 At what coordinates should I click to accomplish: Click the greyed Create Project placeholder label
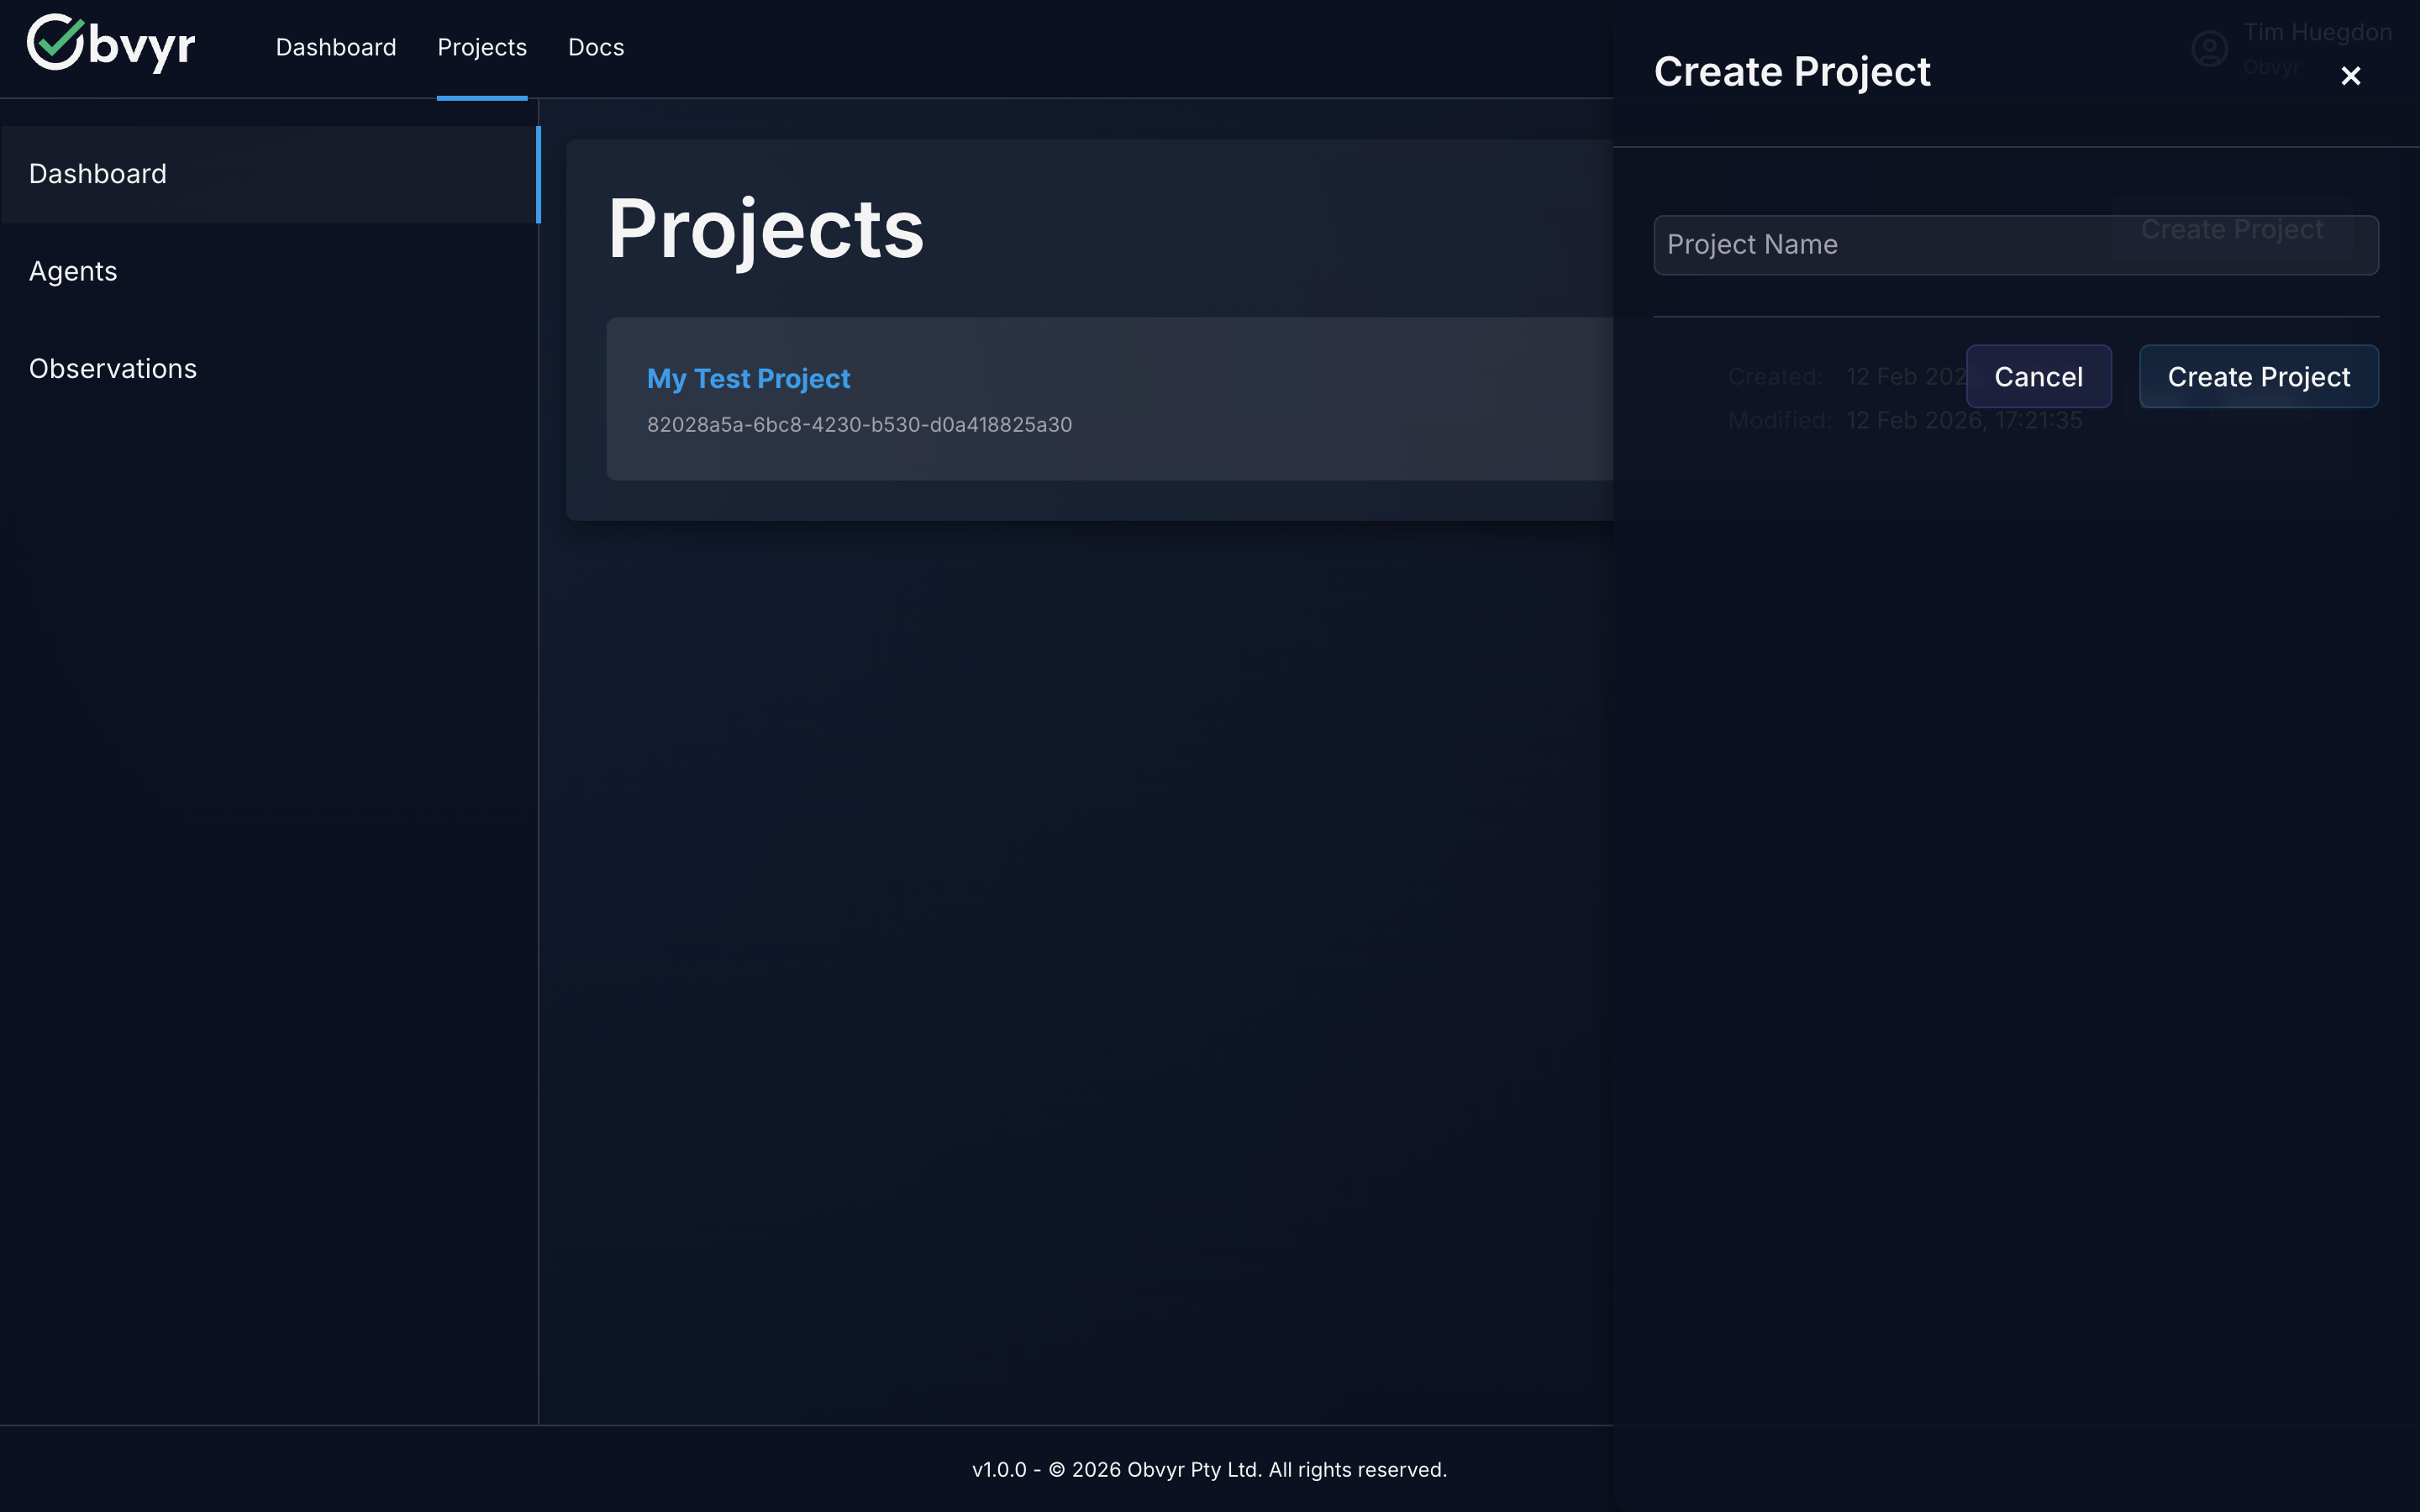[2231, 229]
